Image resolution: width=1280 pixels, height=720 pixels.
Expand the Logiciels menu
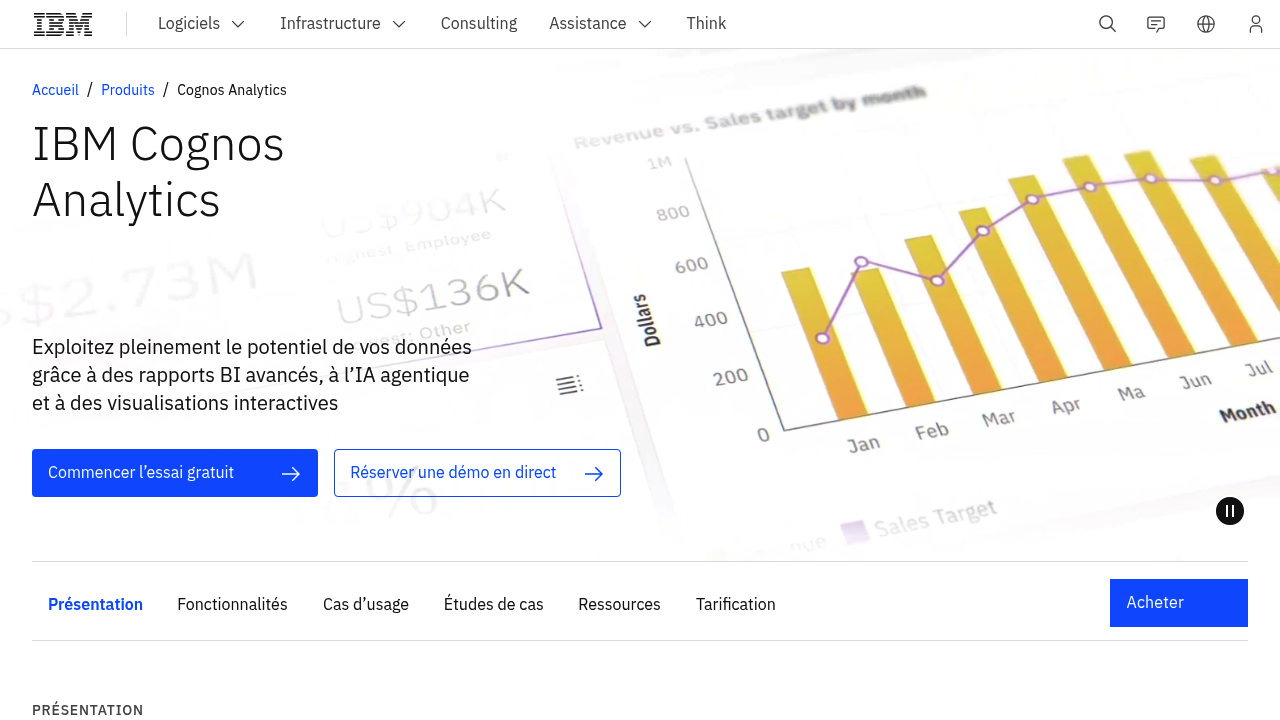[x=201, y=24]
